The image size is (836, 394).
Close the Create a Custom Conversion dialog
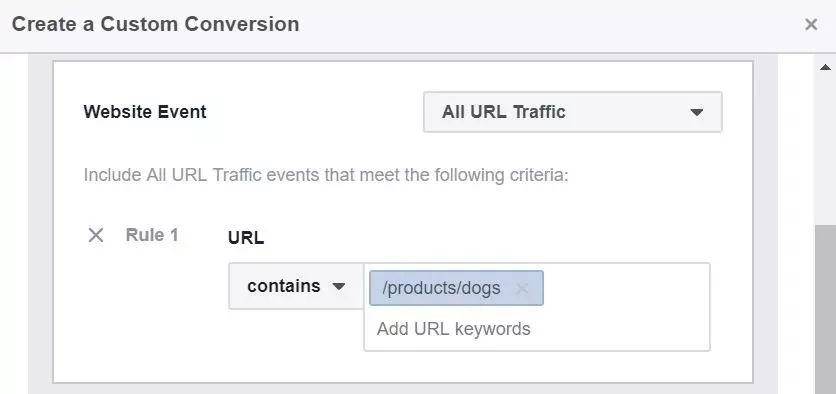(x=811, y=24)
